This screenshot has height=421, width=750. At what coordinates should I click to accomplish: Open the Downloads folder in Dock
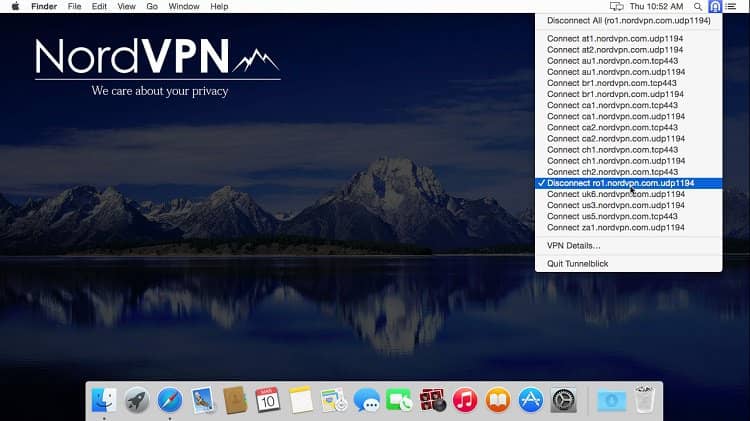[x=612, y=400]
